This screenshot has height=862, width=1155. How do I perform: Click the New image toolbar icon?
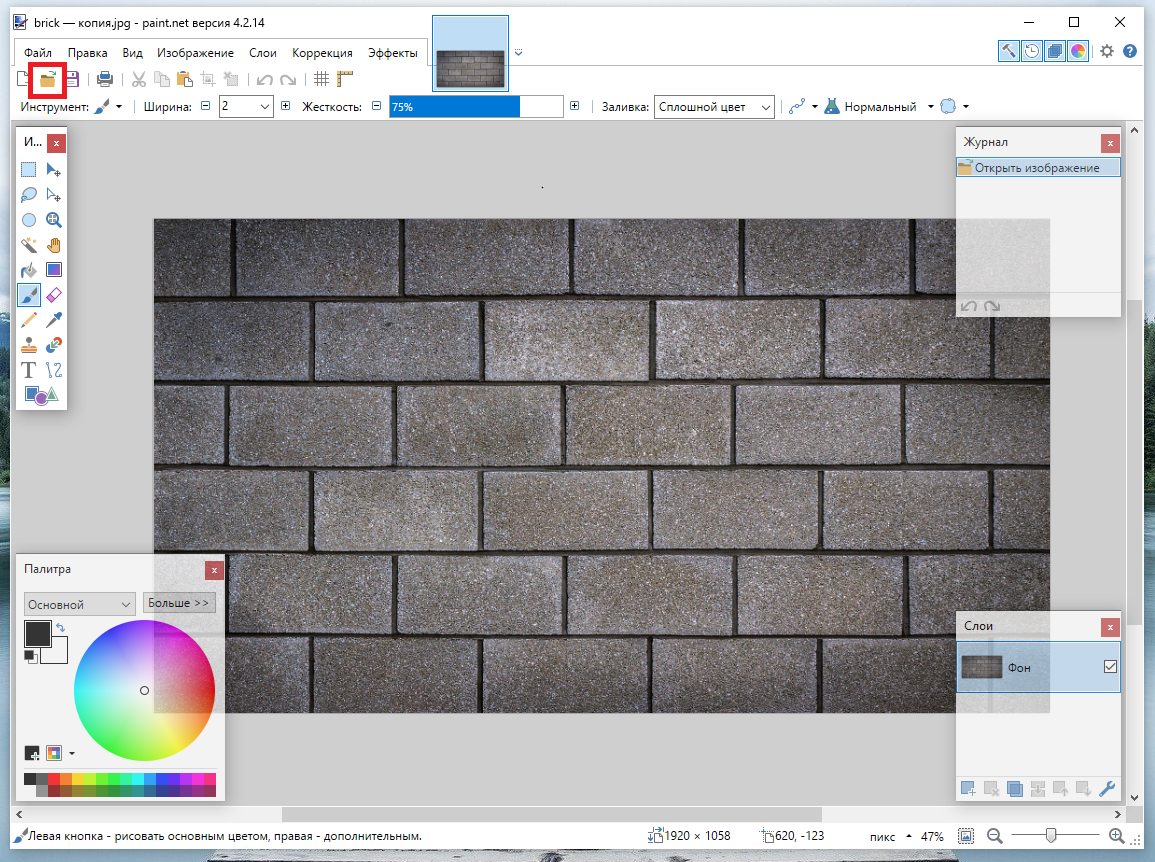24,80
